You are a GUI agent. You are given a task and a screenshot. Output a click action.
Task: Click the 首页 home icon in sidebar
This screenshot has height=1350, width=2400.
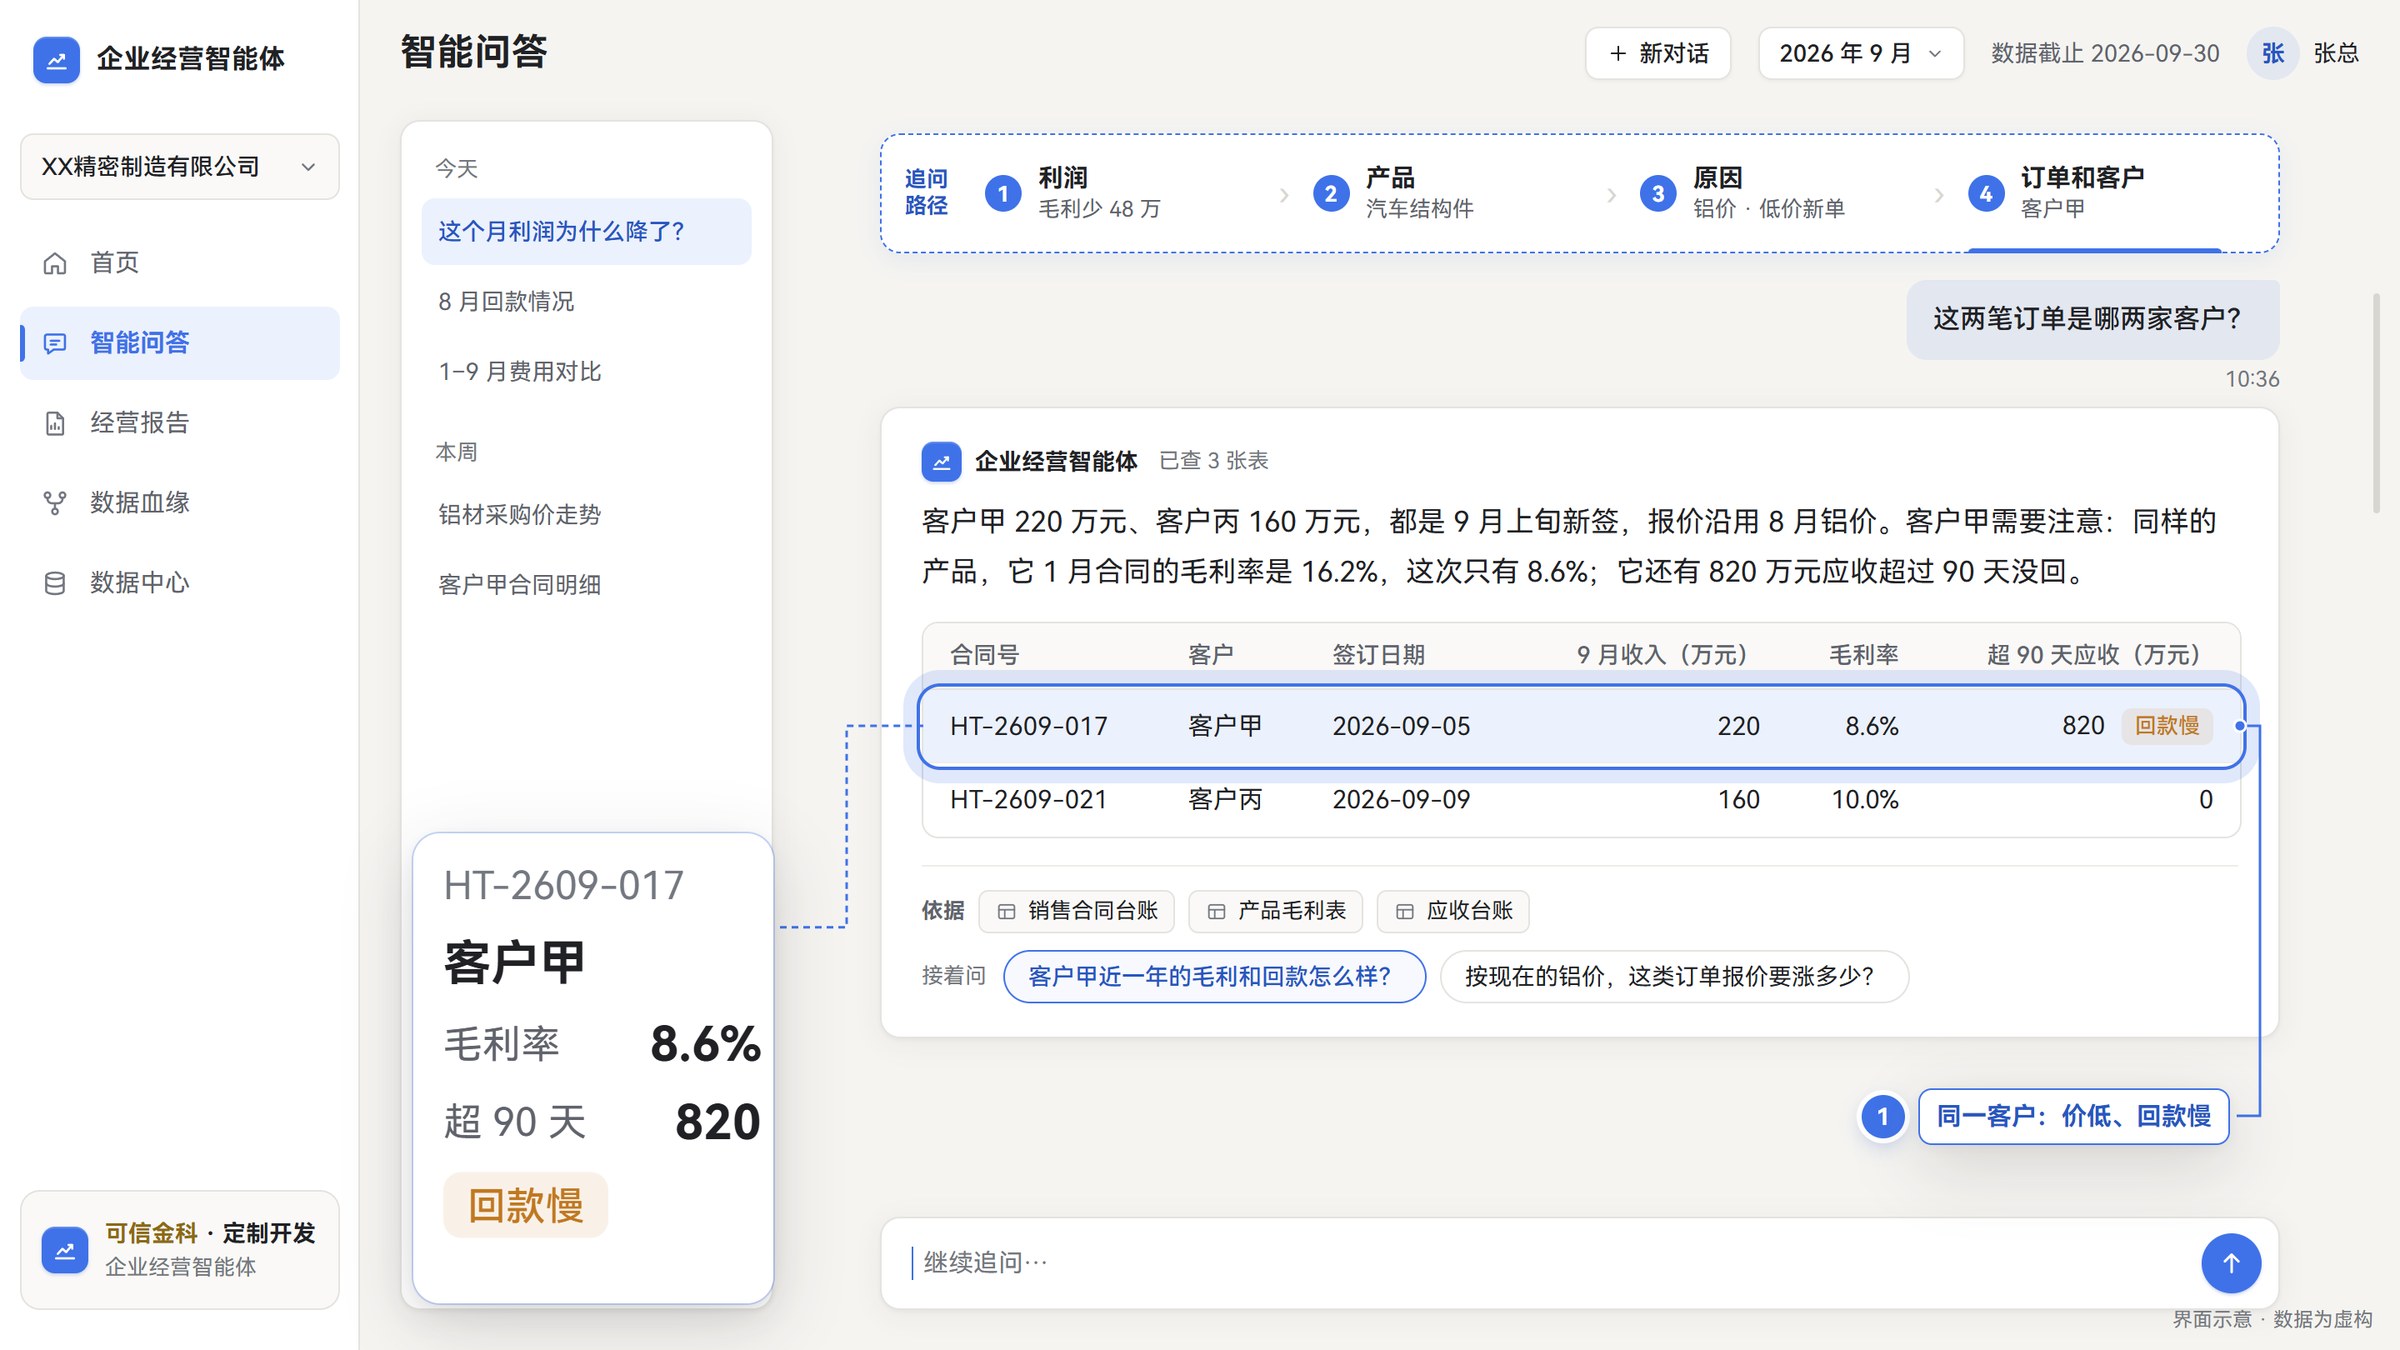[x=55, y=263]
